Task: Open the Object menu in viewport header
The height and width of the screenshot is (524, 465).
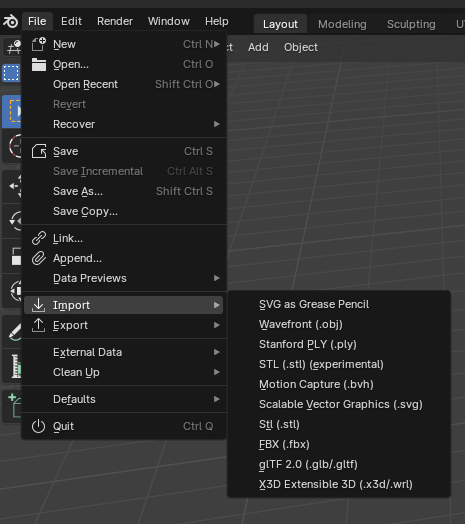Action: [x=301, y=47]
